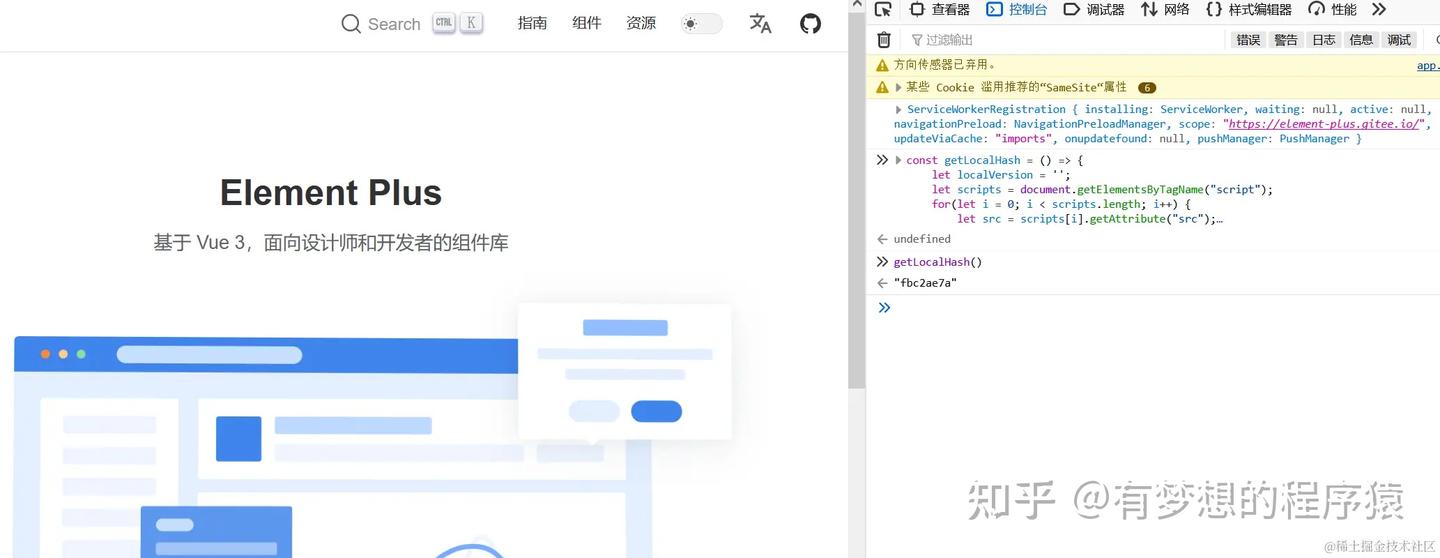Image resolution: width=1440 pixels, height=558 pixels.
Task: Clear the console with the trash icon
Action: (884, 40)
